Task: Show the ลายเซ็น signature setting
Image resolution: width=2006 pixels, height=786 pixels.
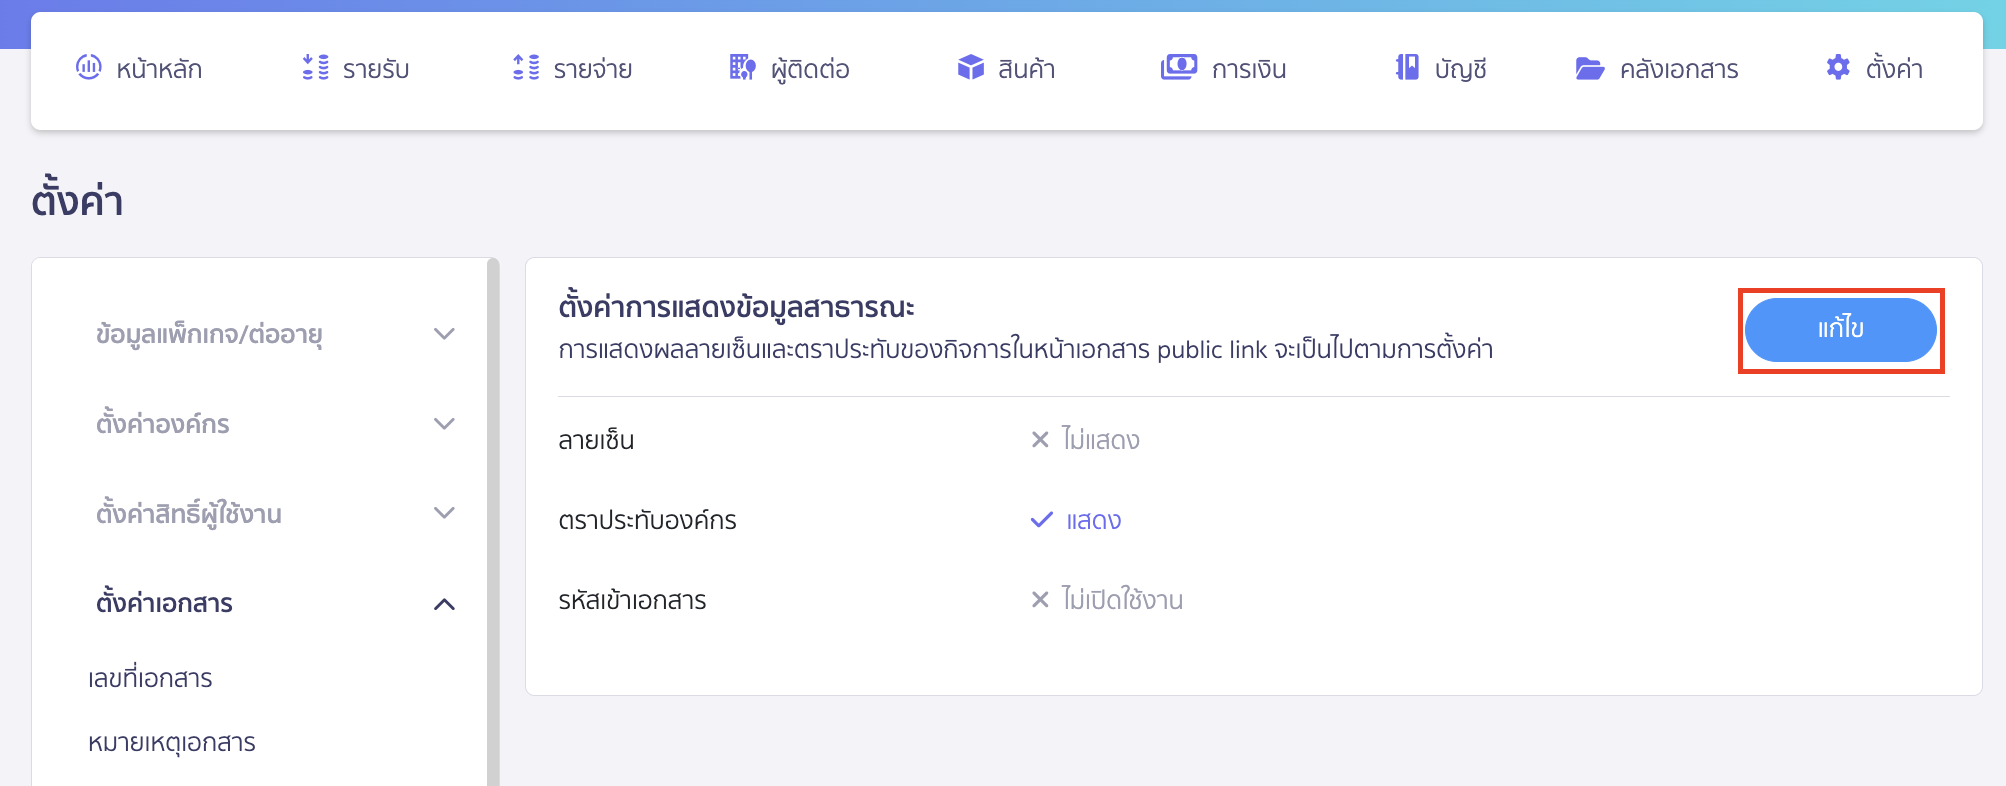Action: coord(1085,439)
